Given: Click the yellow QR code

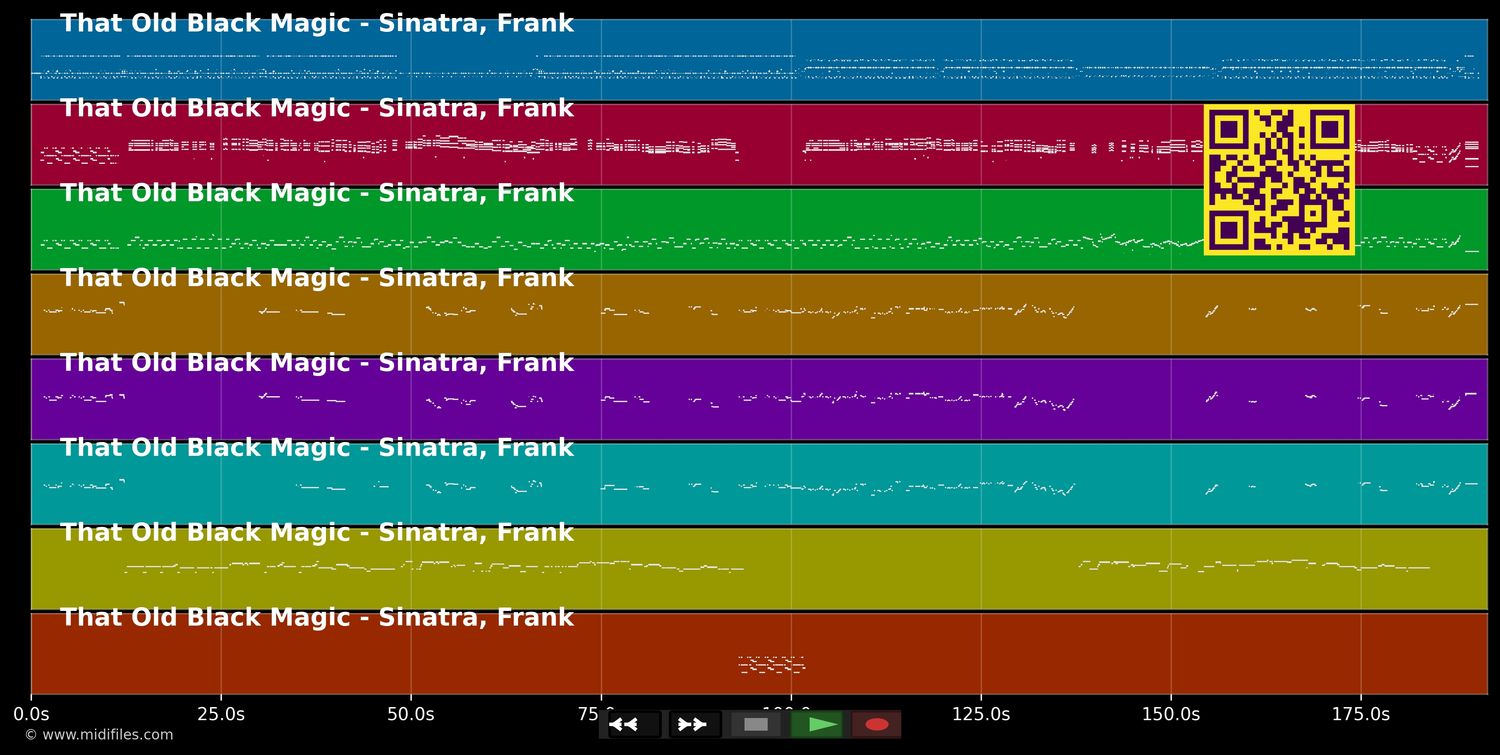Looking at the screenshot, I should click(x=1279, y=180).
